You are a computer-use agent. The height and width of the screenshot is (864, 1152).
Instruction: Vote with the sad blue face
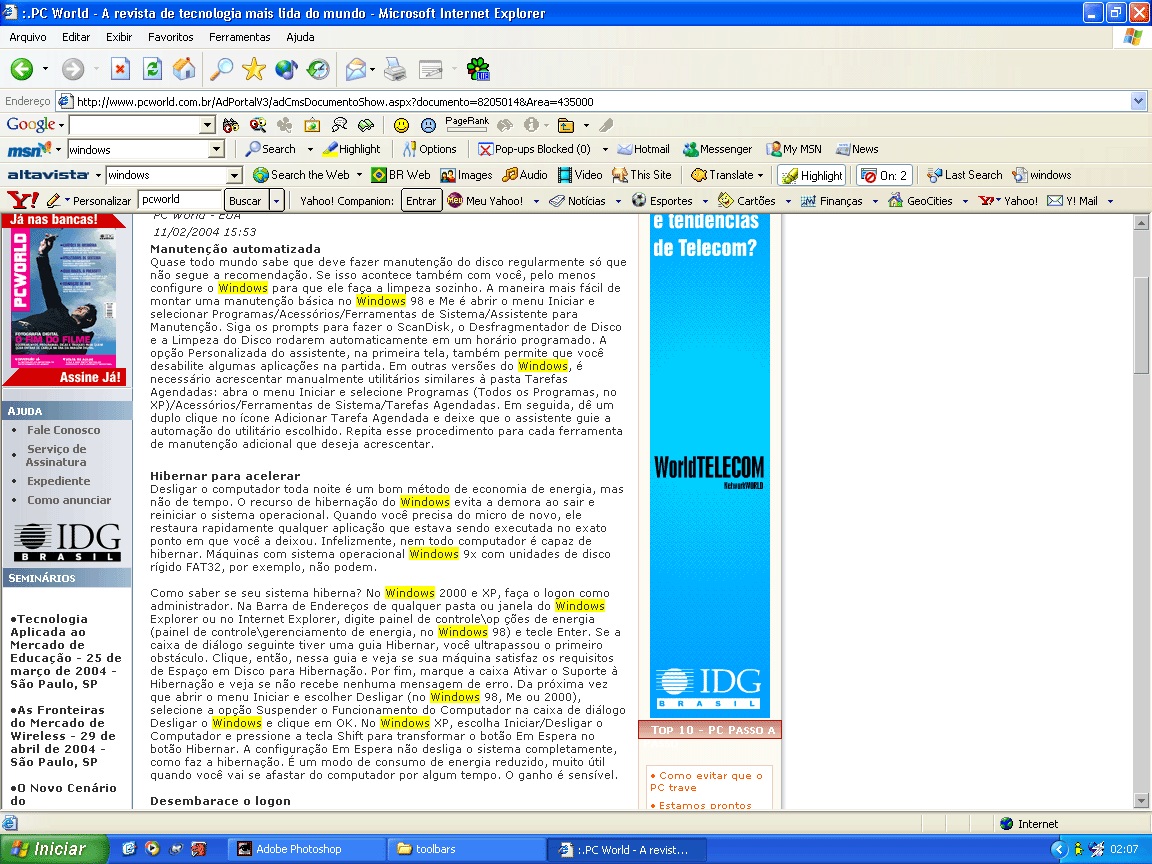pos(428,126)
